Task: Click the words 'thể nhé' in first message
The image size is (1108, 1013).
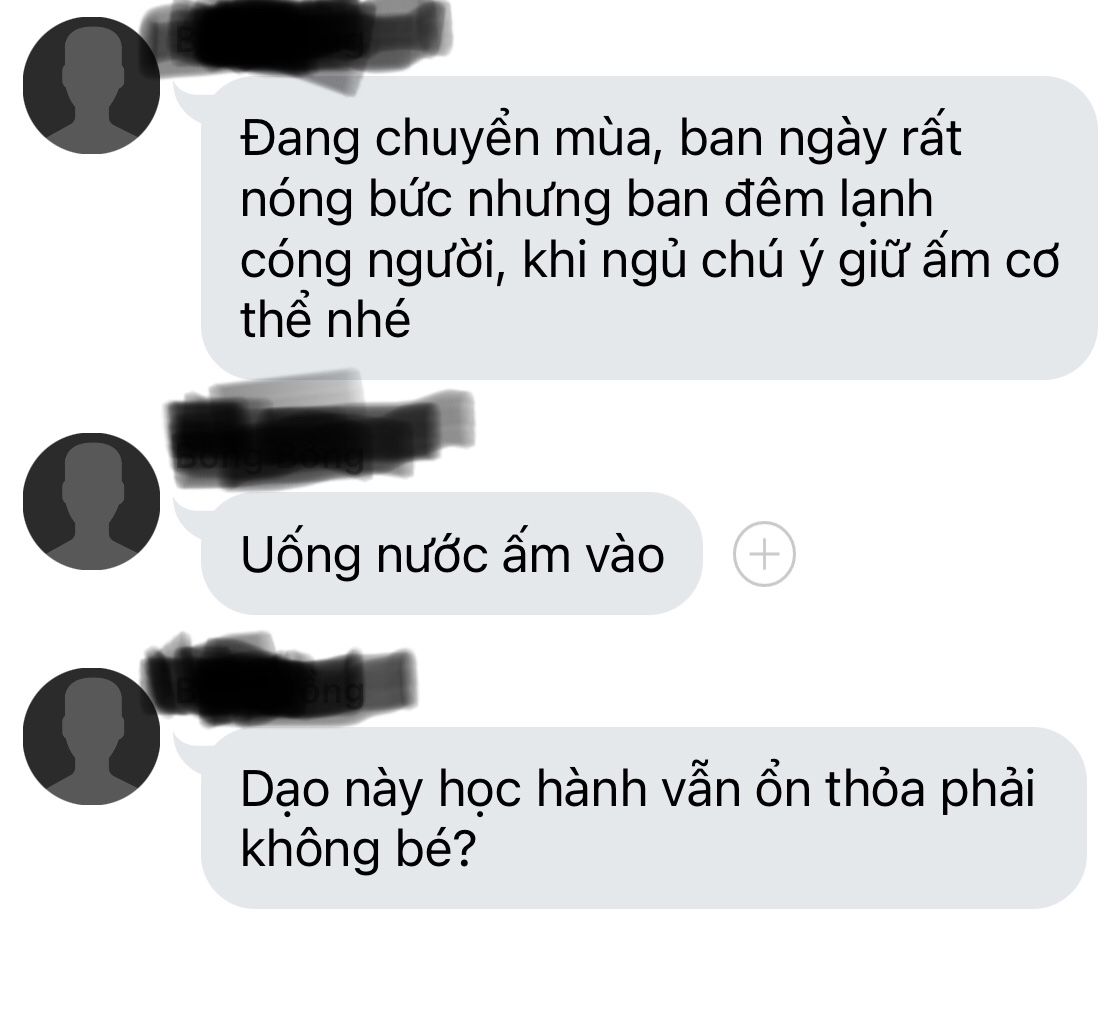Action: point(325,319)
